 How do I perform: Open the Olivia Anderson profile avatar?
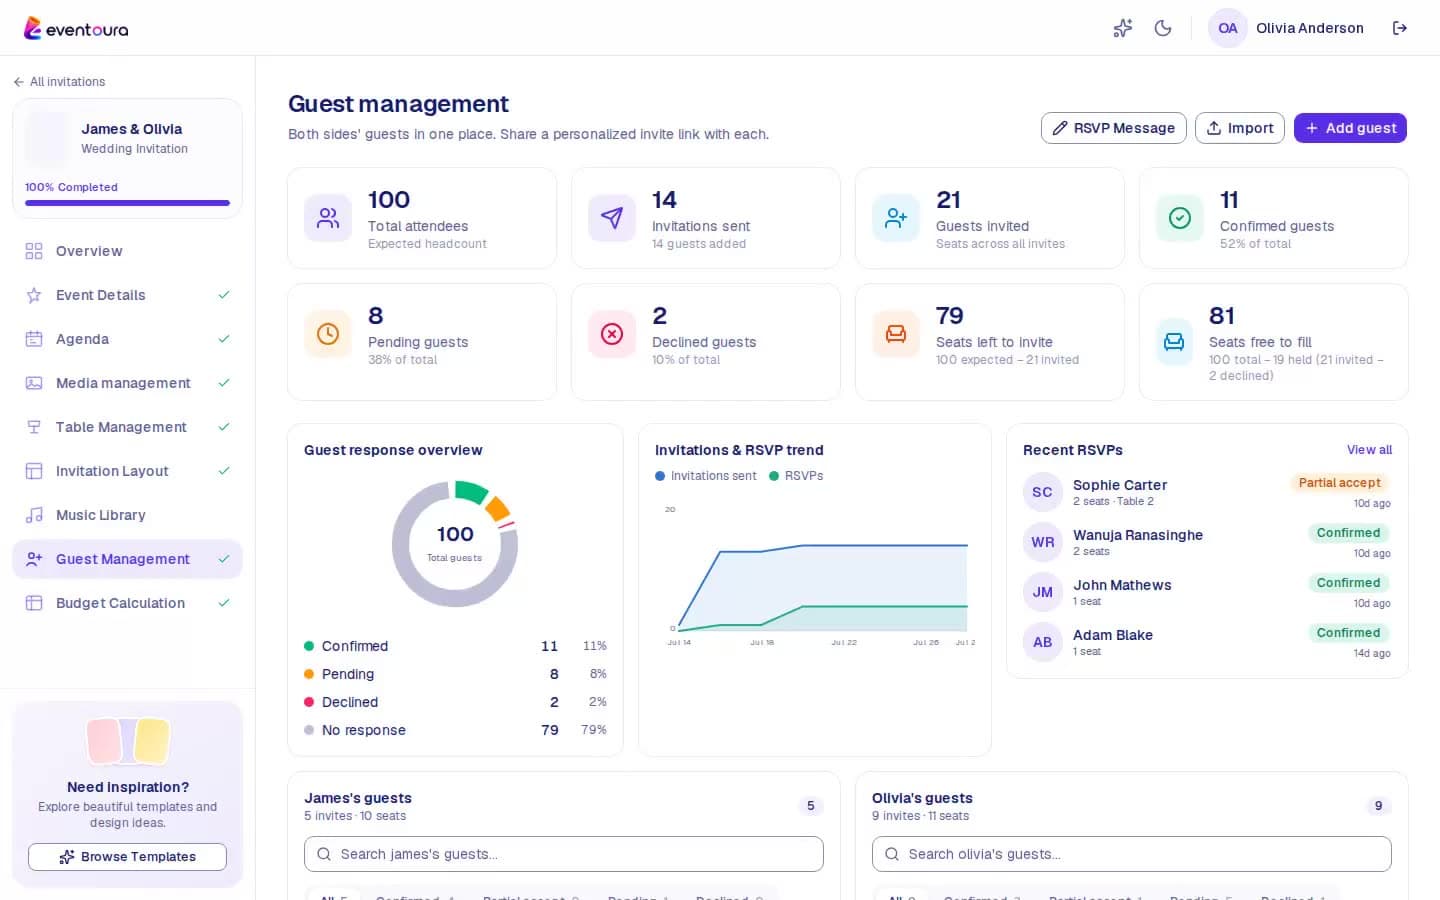(x=1228, y=28)
